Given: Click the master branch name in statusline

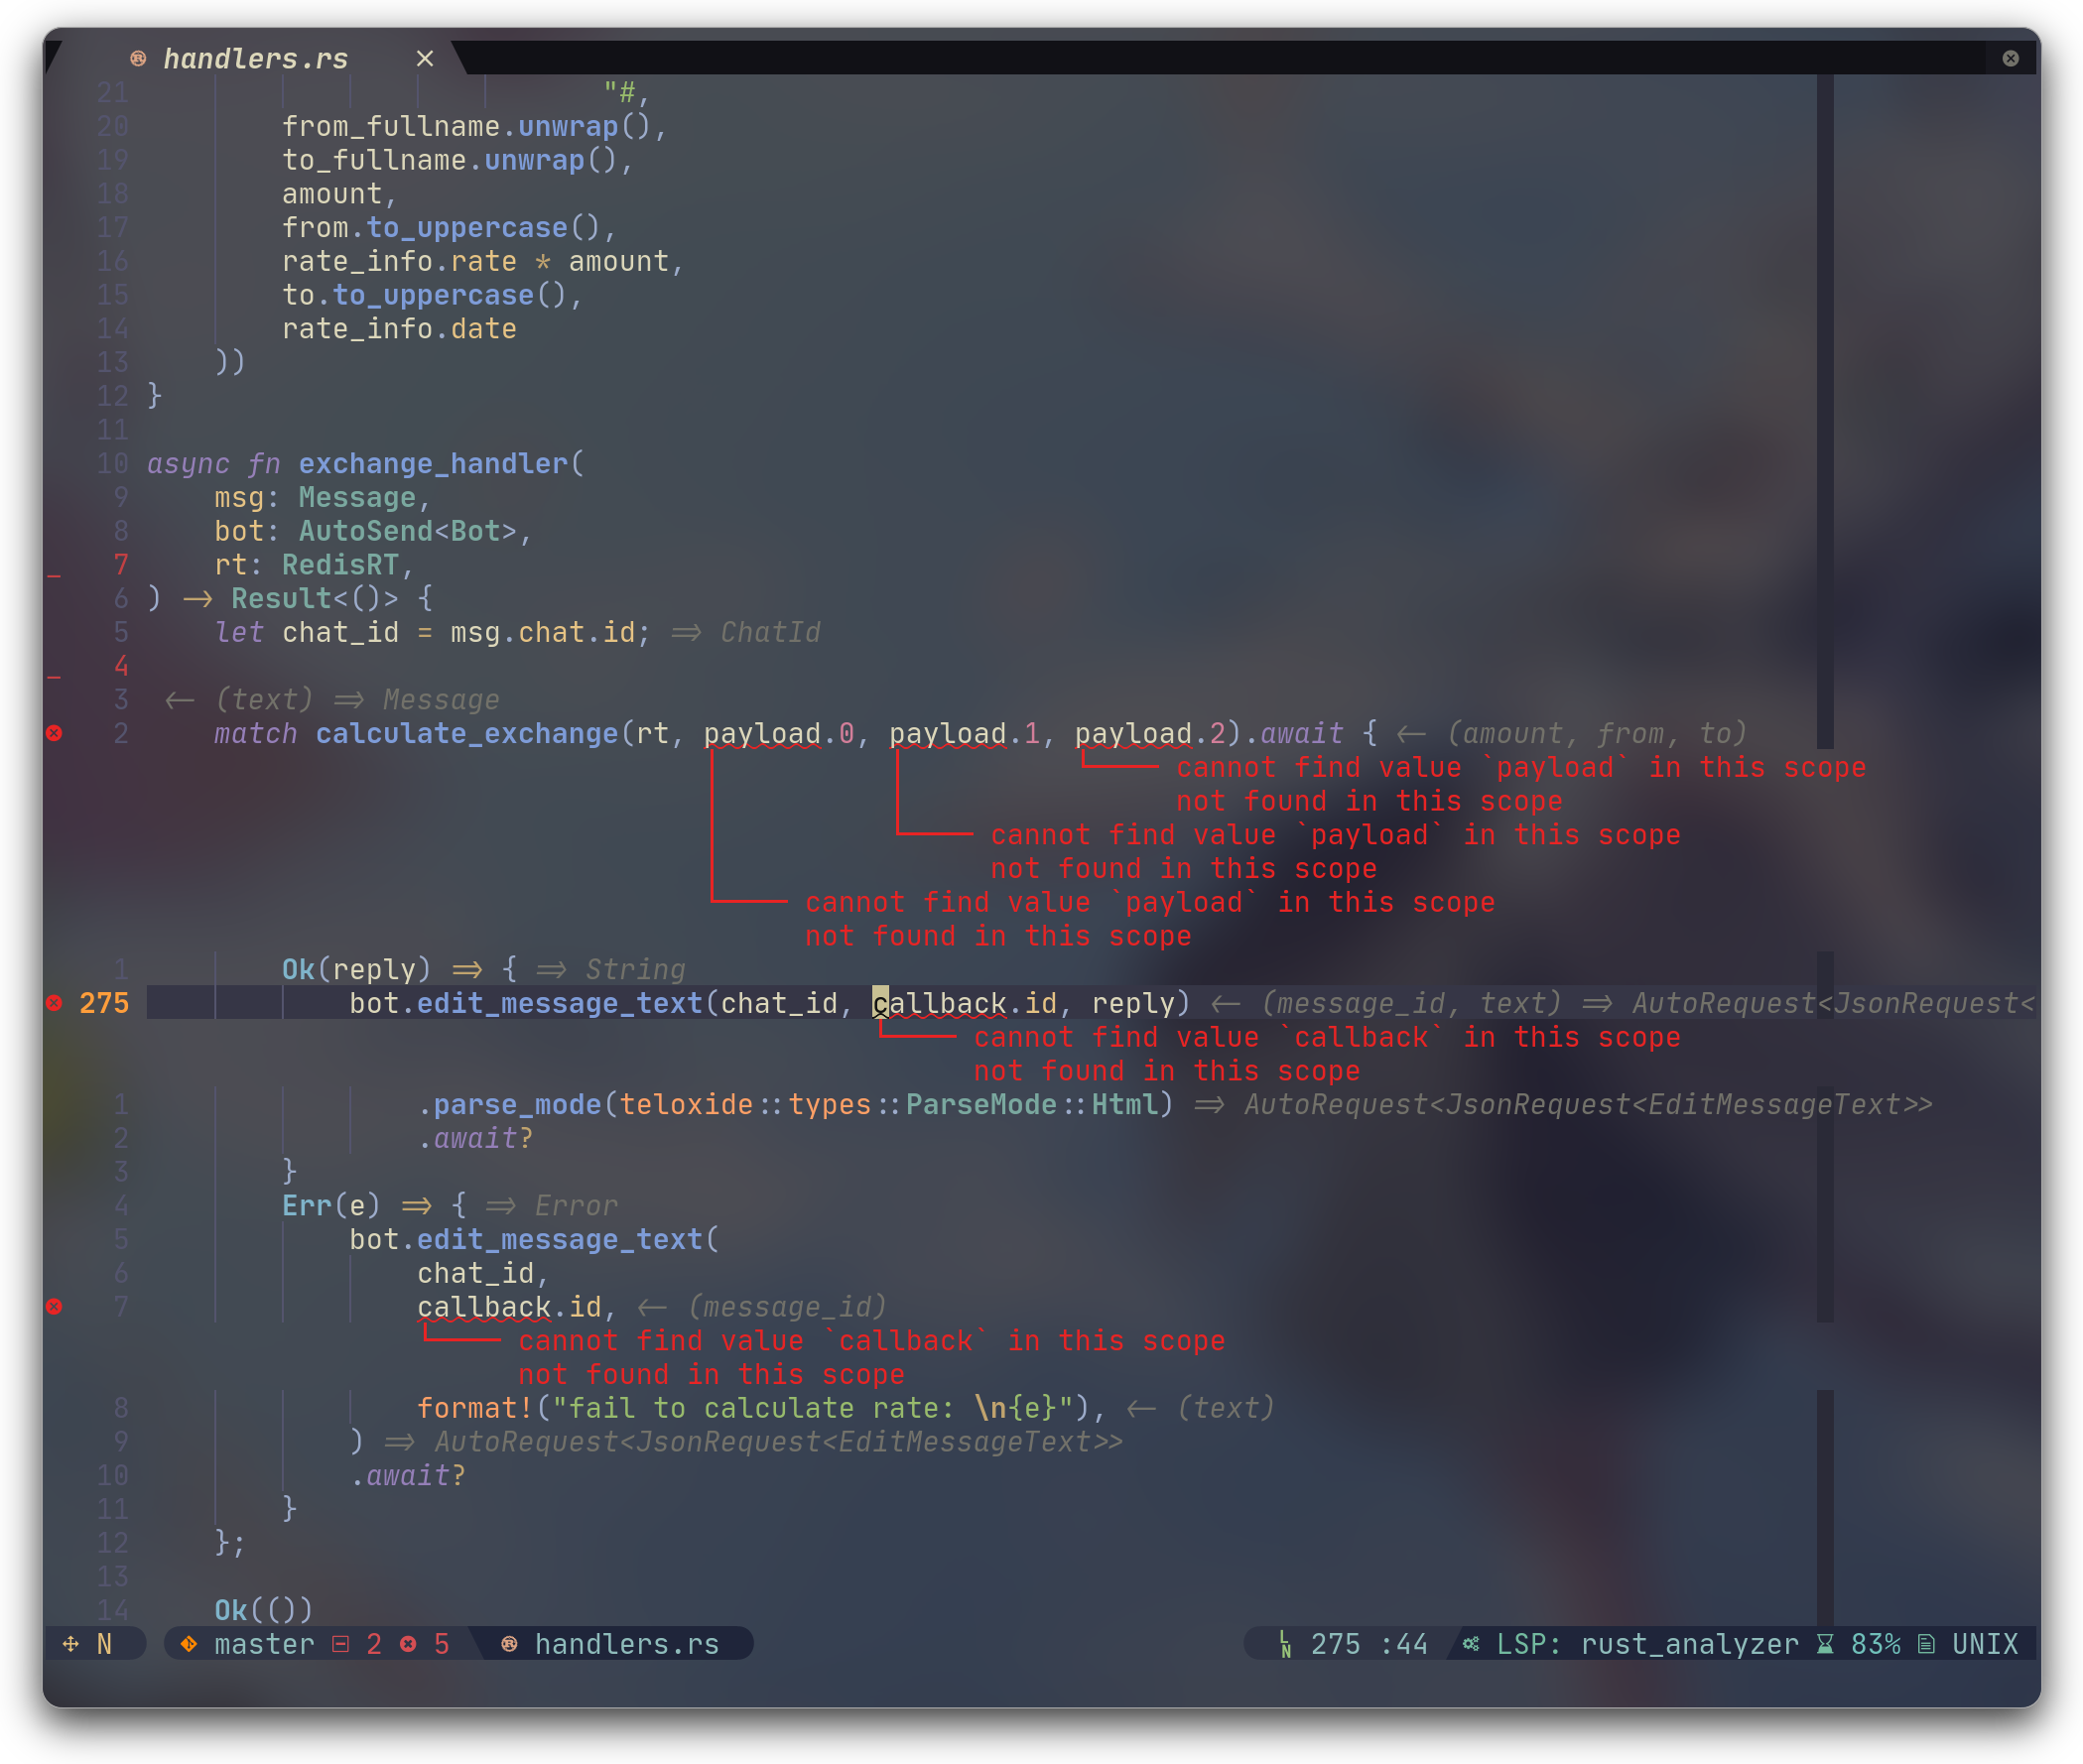Looking at the screenshot, I should pos(264,1644).
